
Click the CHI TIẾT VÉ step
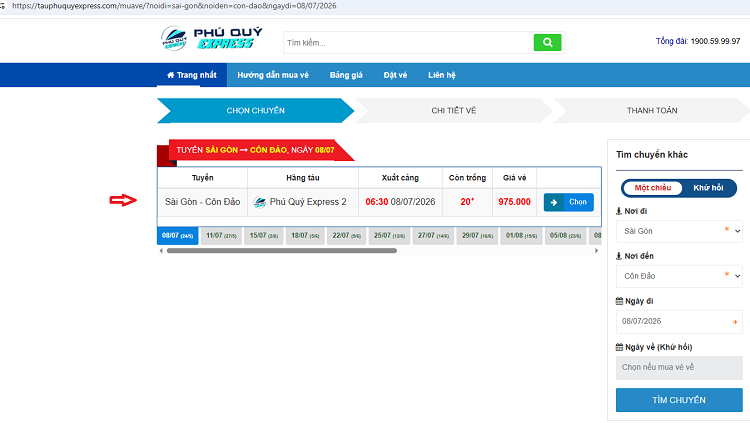(x=453, y=111)
